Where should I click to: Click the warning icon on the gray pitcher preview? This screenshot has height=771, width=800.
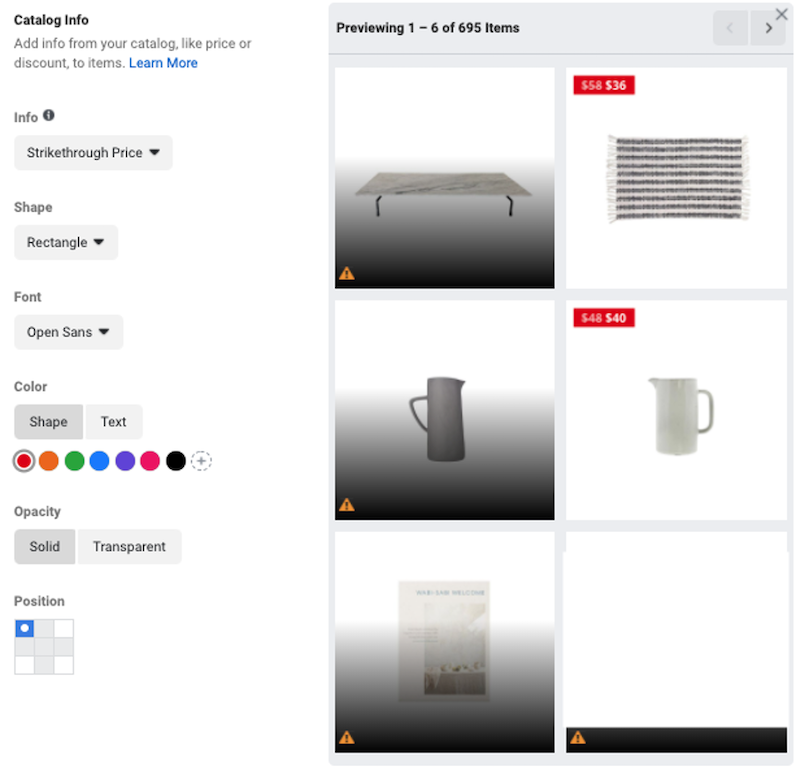(347, 504)
